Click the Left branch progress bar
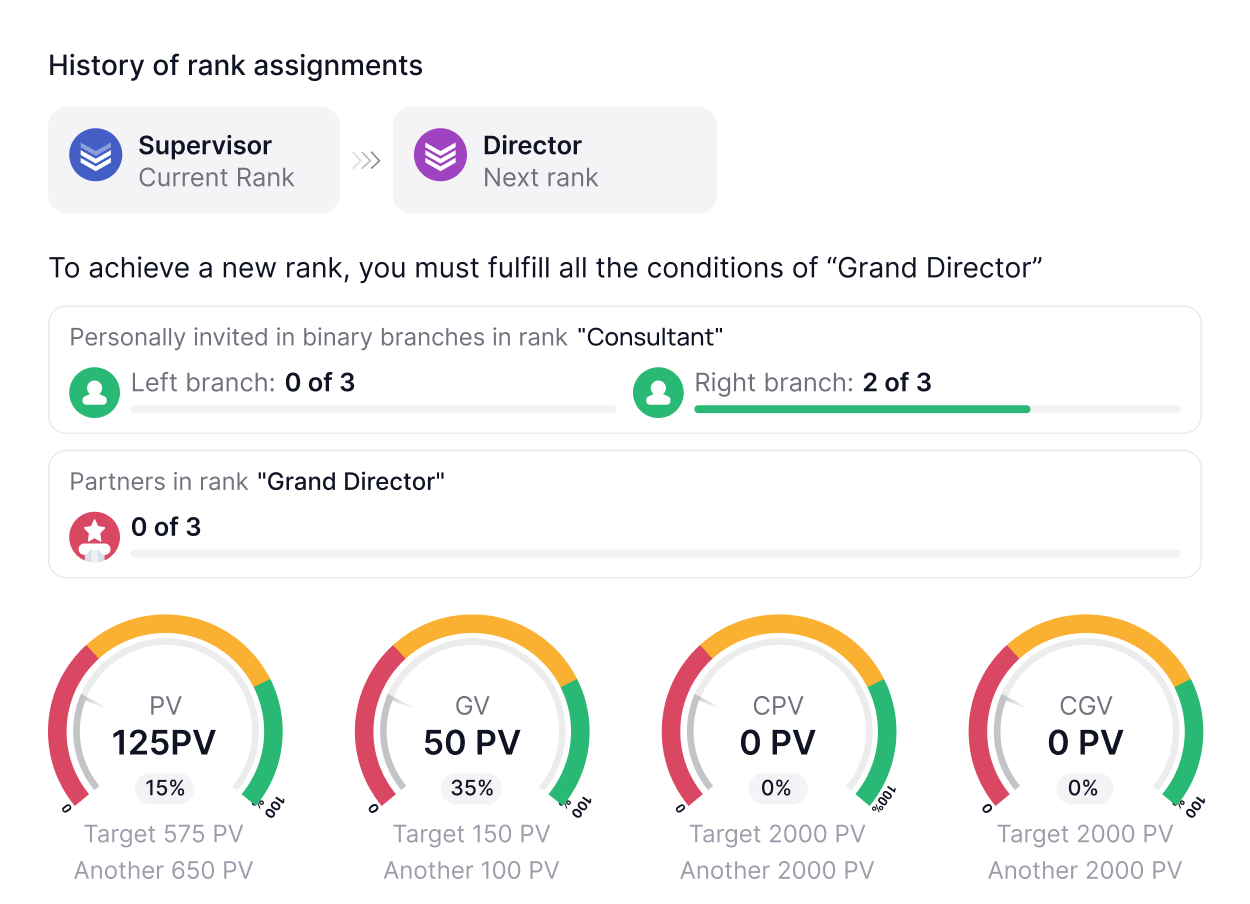 tap(374, 409)
